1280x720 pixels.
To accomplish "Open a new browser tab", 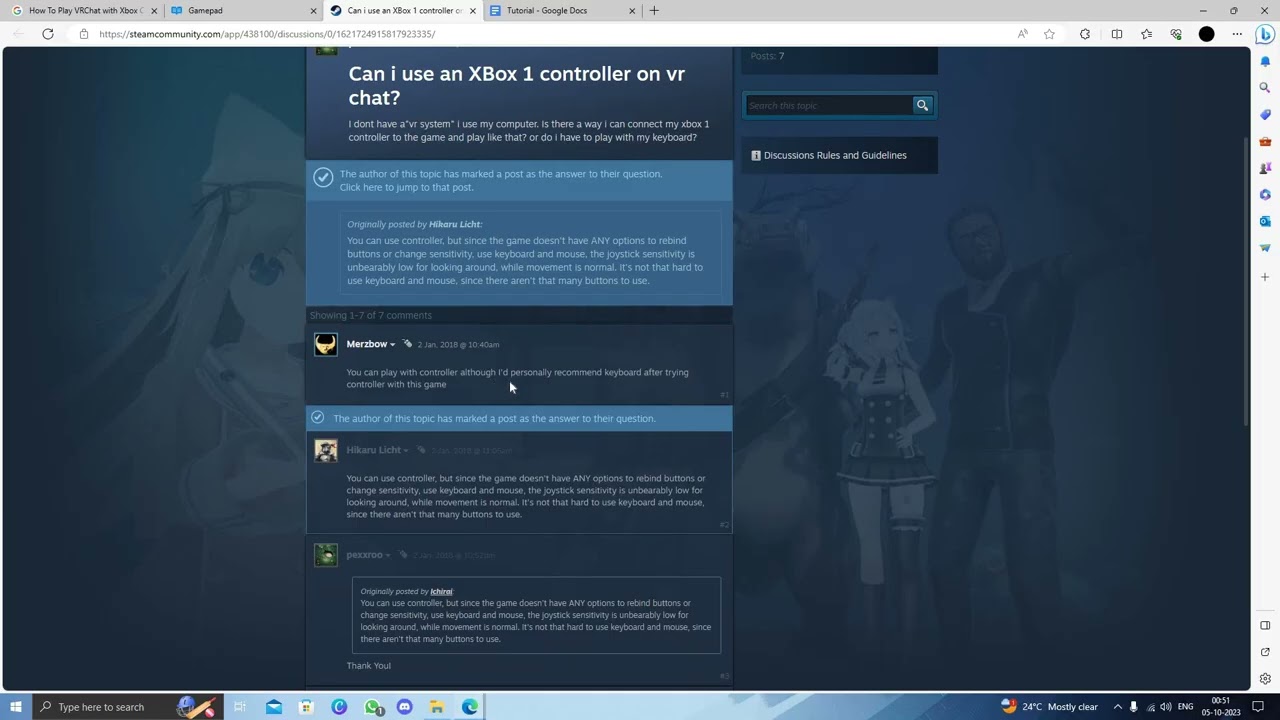I will [x=654, y=11].
